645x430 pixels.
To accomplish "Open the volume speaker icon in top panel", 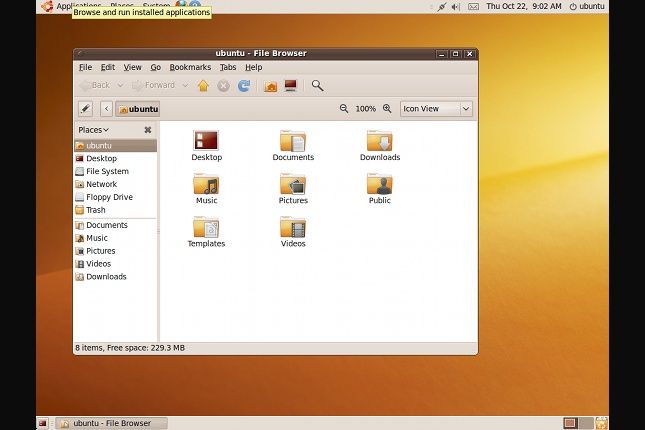I will (x=456, y=7).
